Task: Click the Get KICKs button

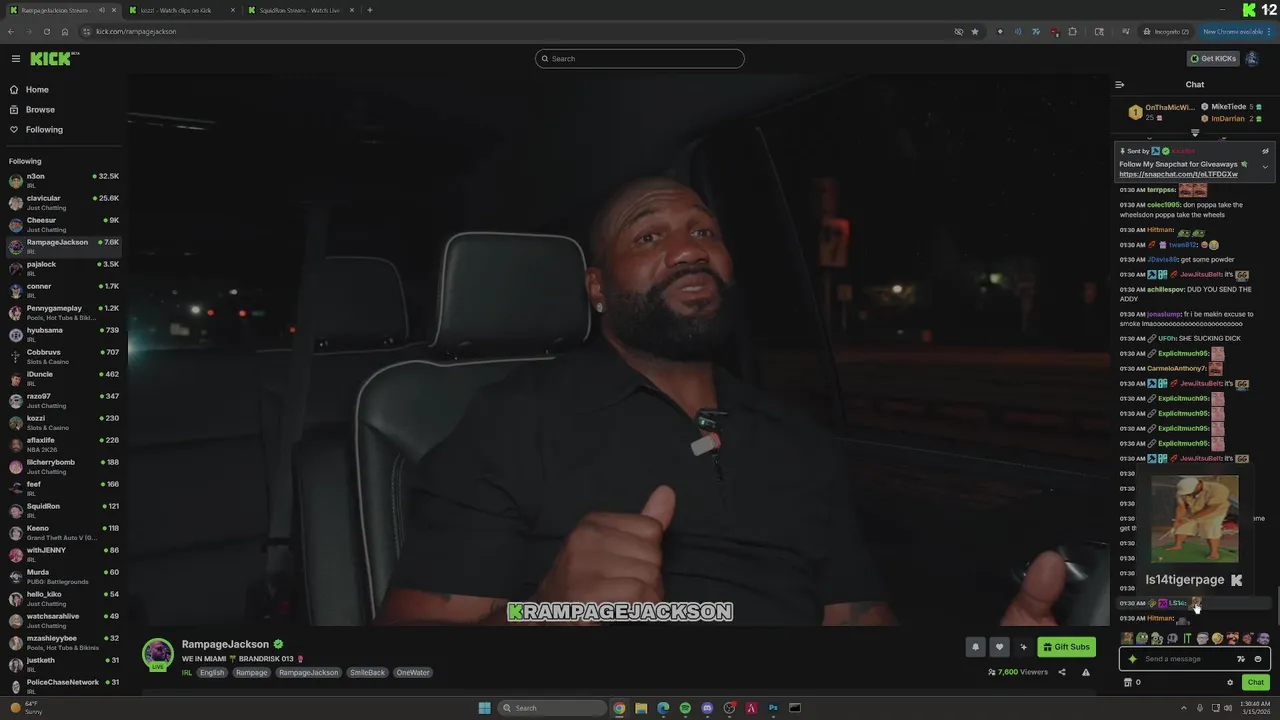Action: 1213,59
